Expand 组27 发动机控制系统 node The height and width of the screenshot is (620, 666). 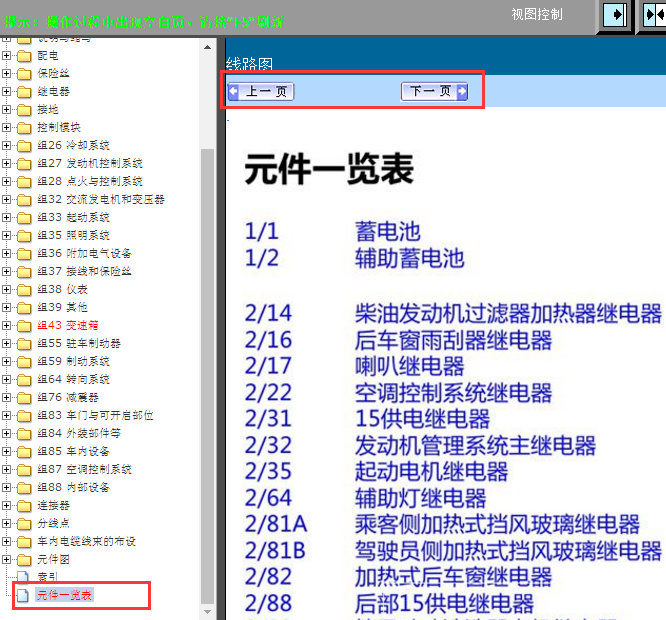coord(6,163)
